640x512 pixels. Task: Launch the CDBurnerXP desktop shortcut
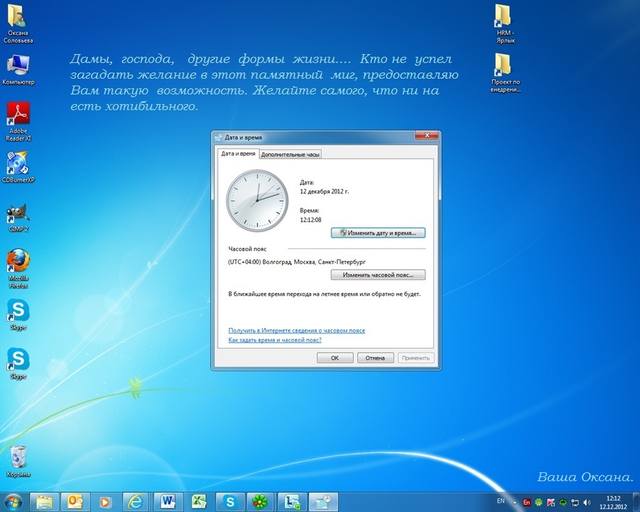coord(18,167)
